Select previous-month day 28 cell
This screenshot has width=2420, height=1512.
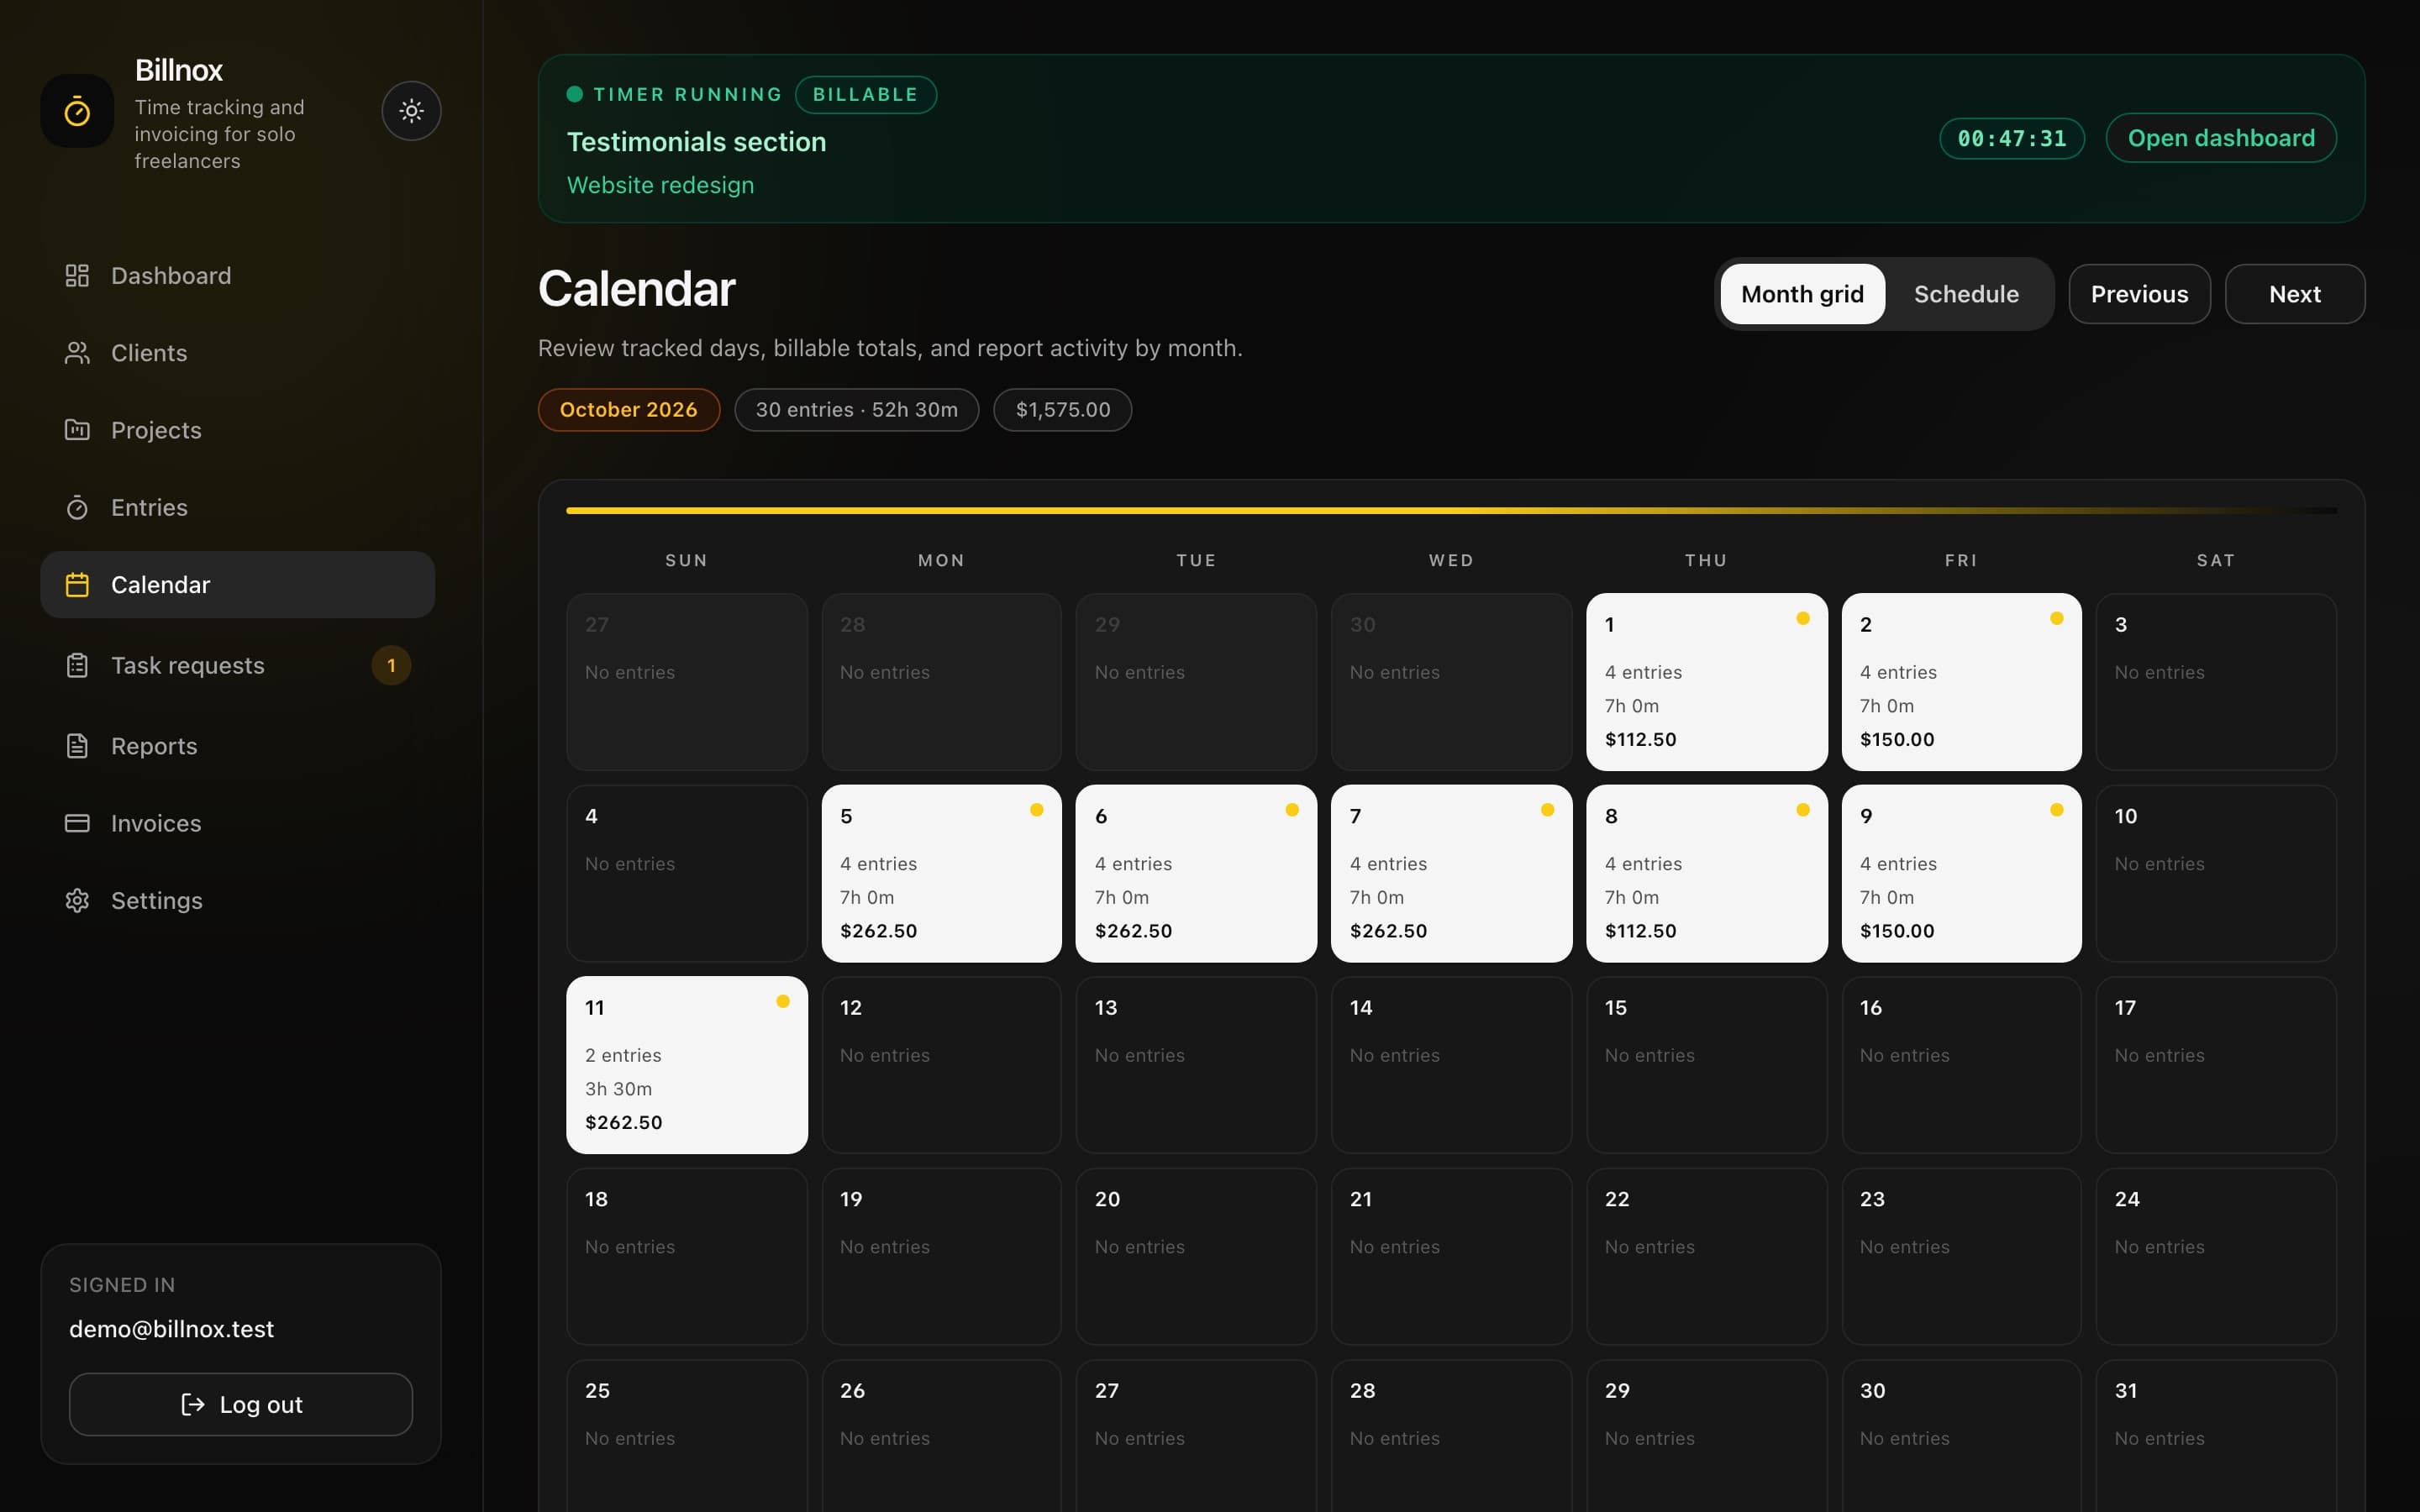[942, 682]
